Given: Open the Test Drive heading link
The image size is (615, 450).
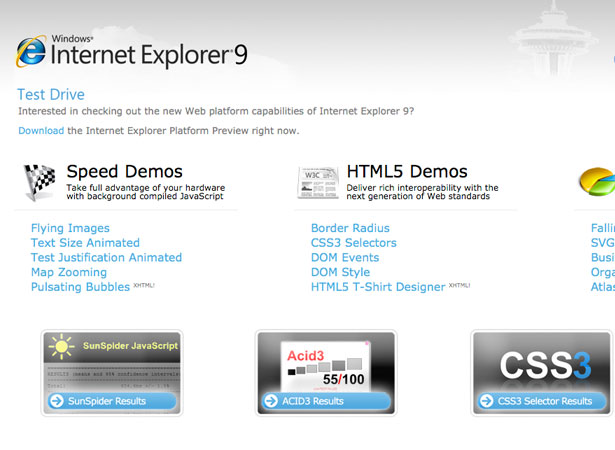Looking at the screenshot, I should (51, 95).
